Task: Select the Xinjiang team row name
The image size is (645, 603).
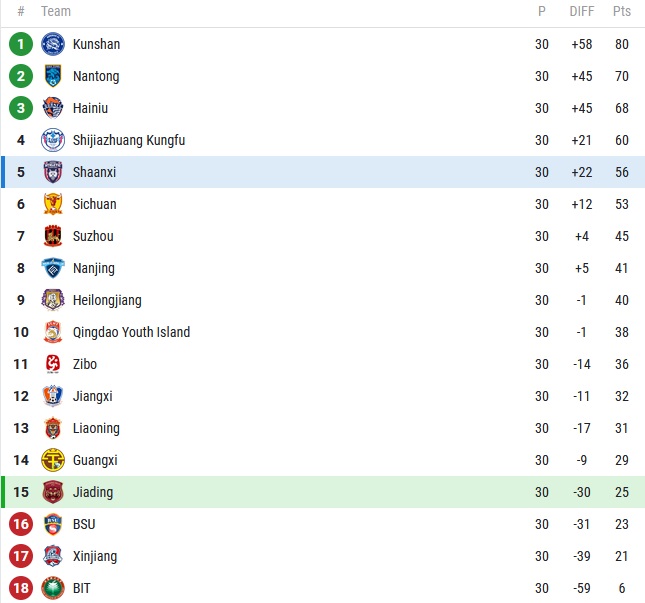Action: click(95, 556)
